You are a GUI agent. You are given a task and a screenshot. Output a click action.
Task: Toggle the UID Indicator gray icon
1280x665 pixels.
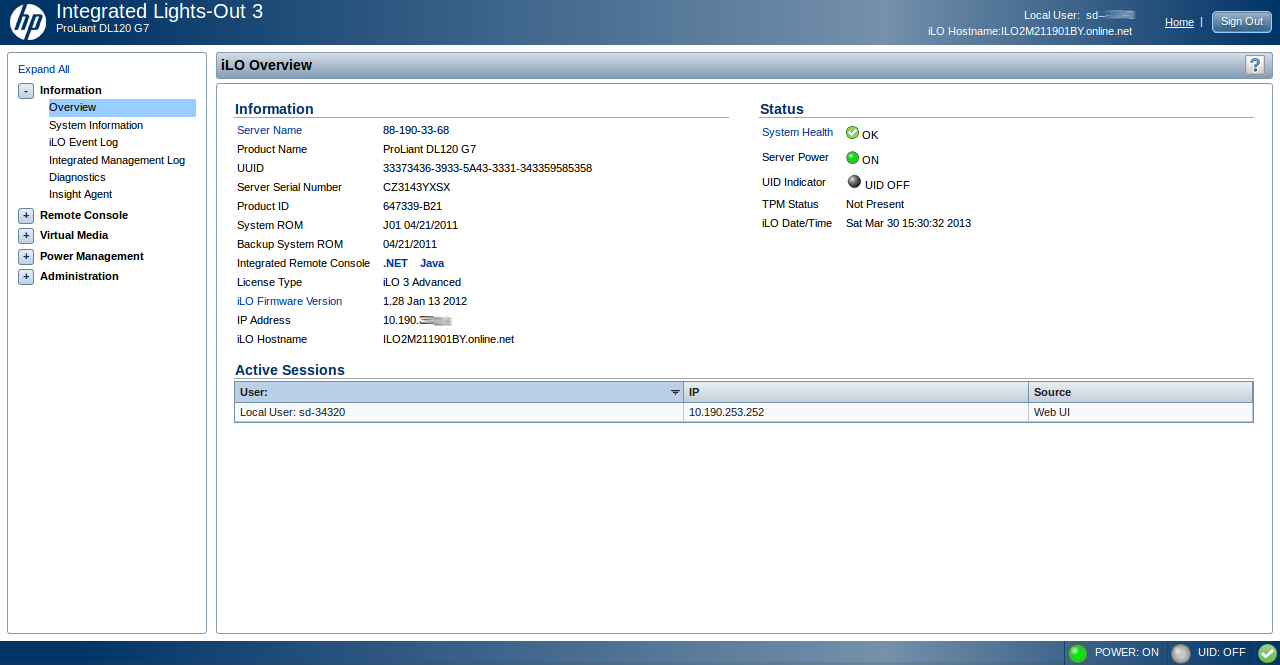(x=853, y=182)
